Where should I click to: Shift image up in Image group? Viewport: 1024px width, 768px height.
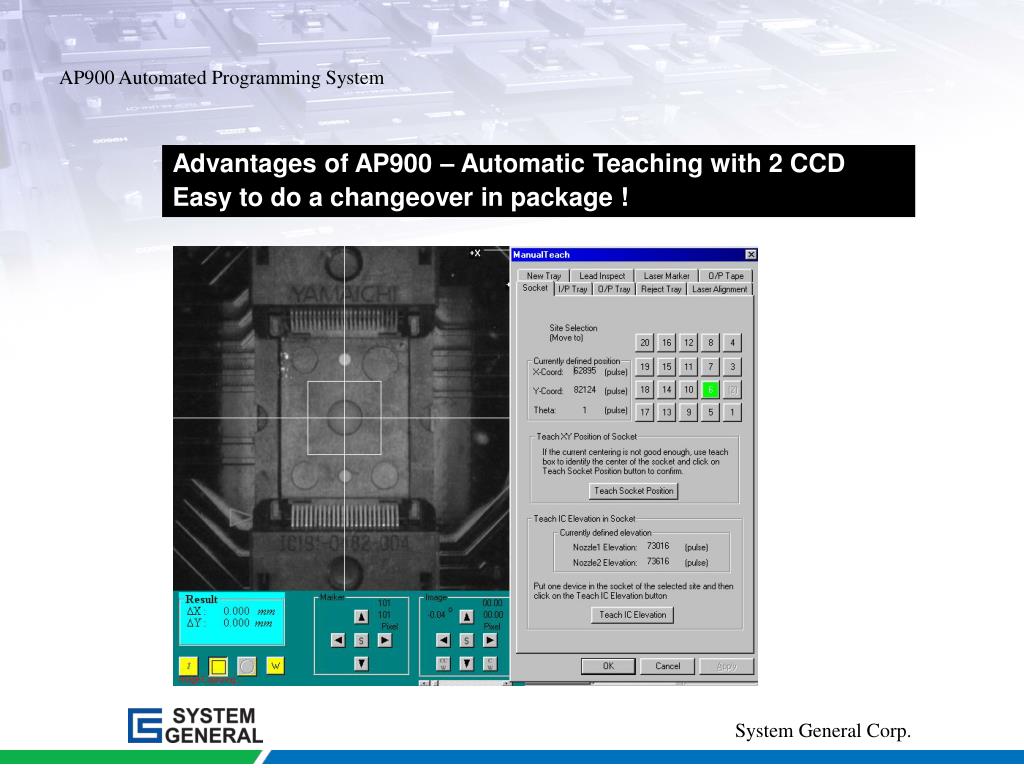pos(466,616)
